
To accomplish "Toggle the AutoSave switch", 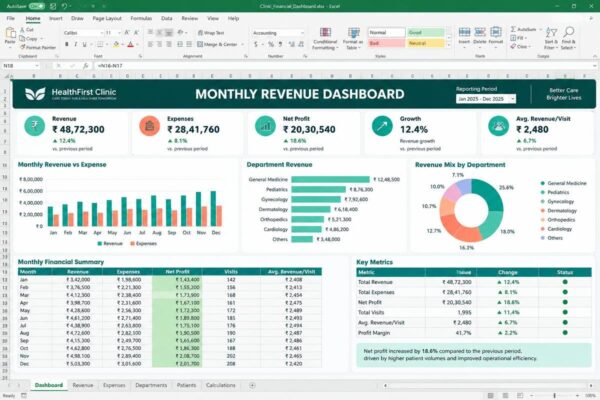I will coord(37,7).
